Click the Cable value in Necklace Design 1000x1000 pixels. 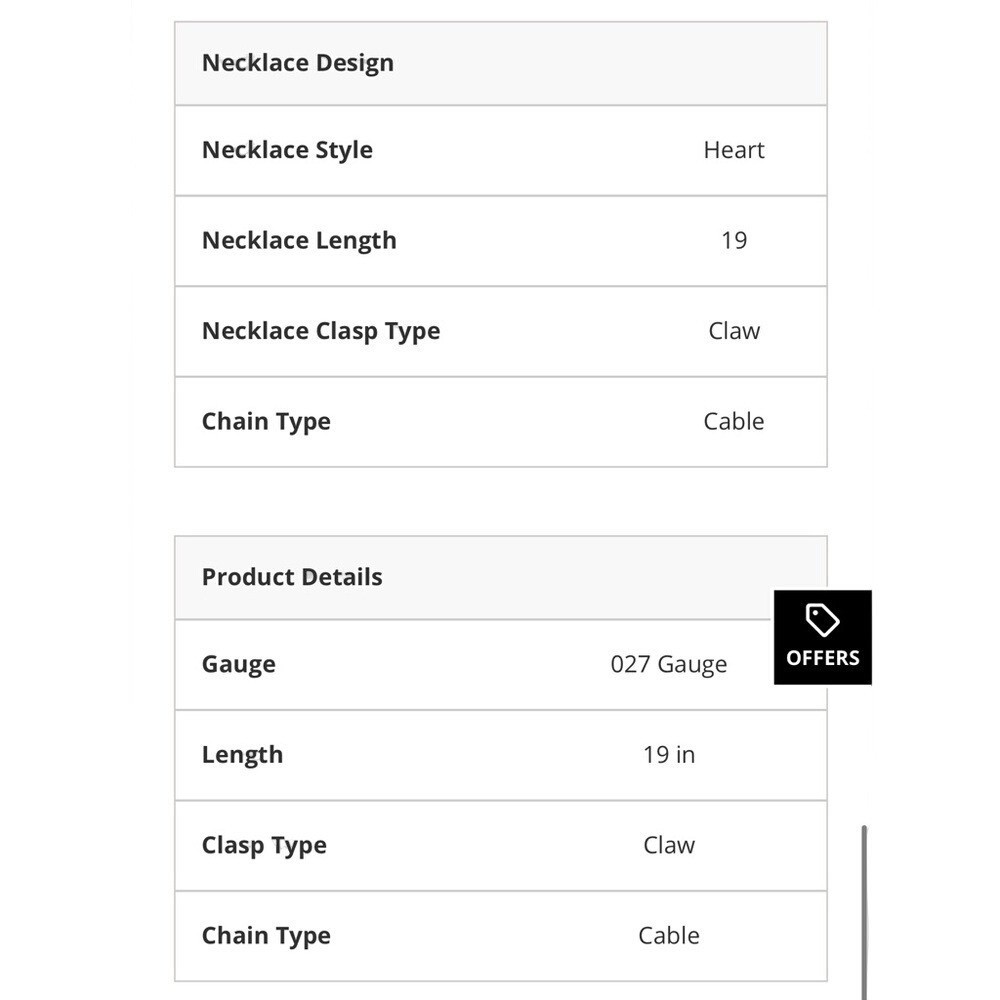[733, 422]
